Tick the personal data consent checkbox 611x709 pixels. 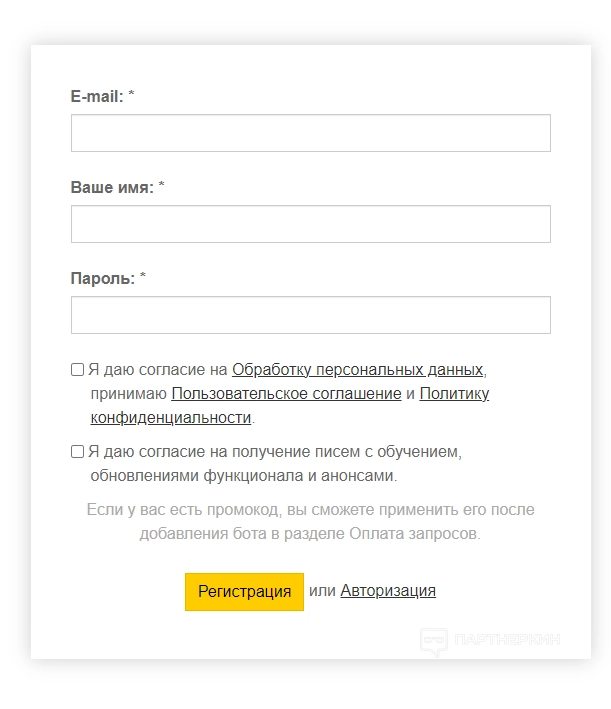77,369
